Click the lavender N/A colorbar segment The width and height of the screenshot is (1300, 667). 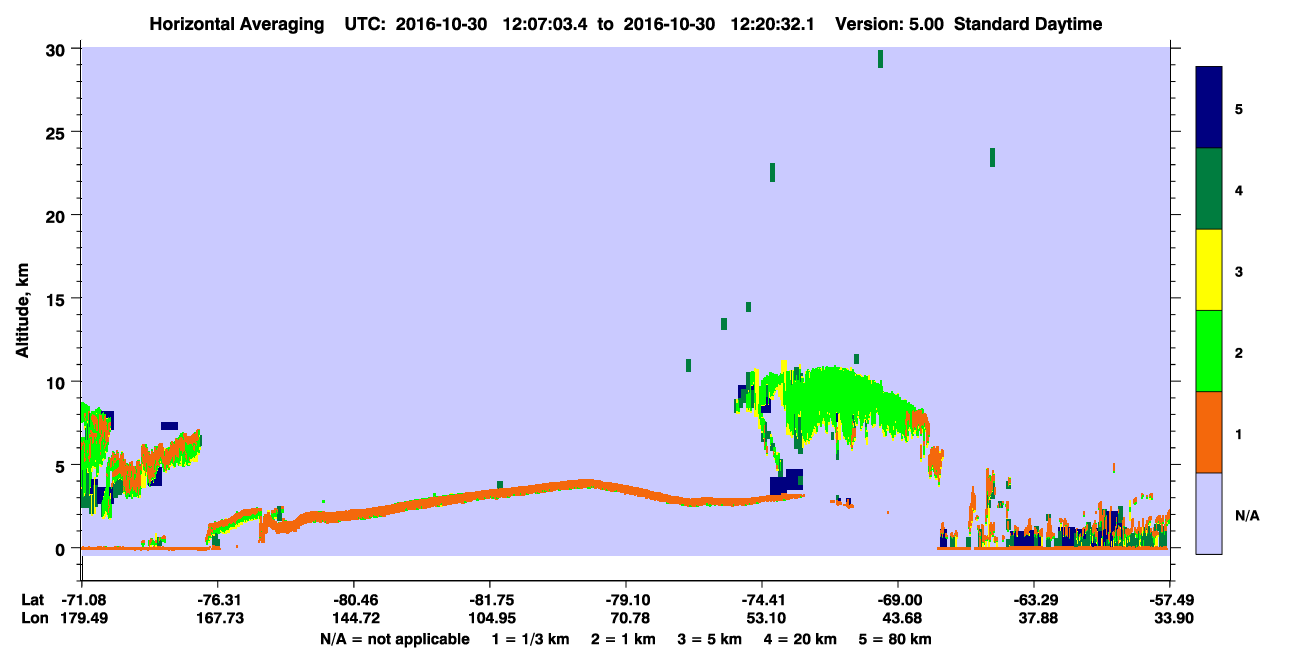point(1209,513)
